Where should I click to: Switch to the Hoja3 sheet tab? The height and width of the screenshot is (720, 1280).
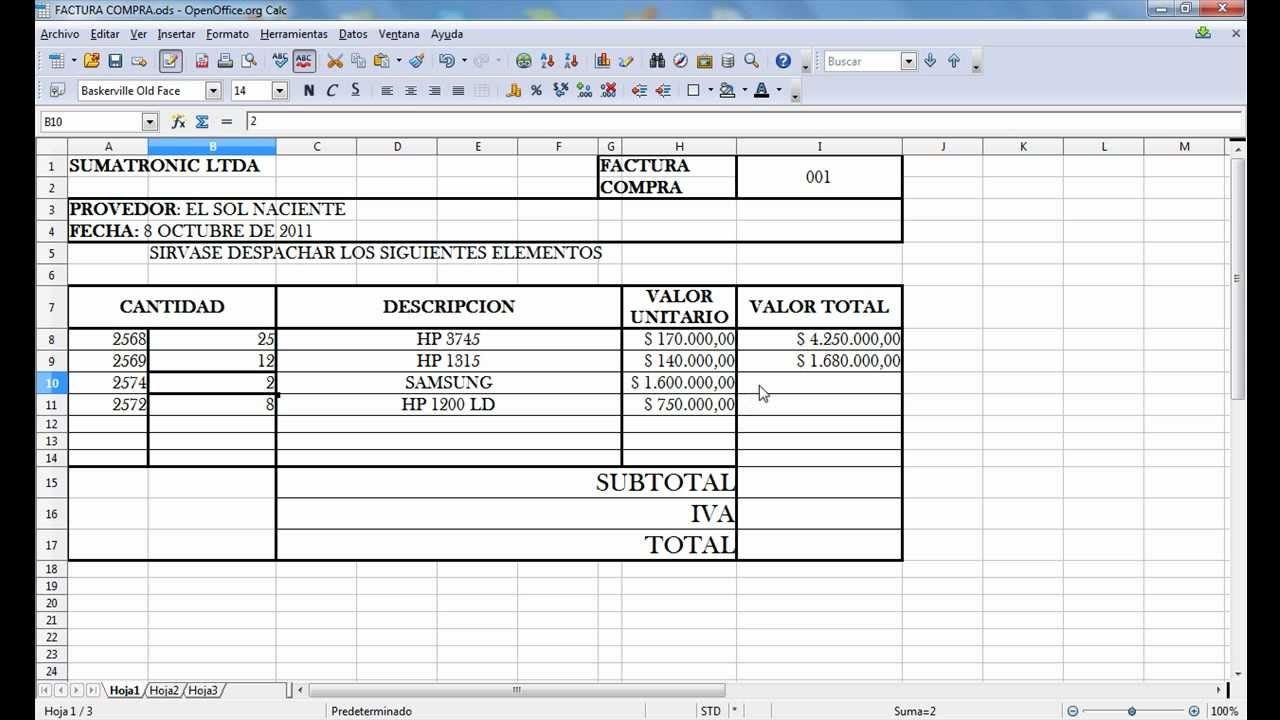click(x=203, y=690)
